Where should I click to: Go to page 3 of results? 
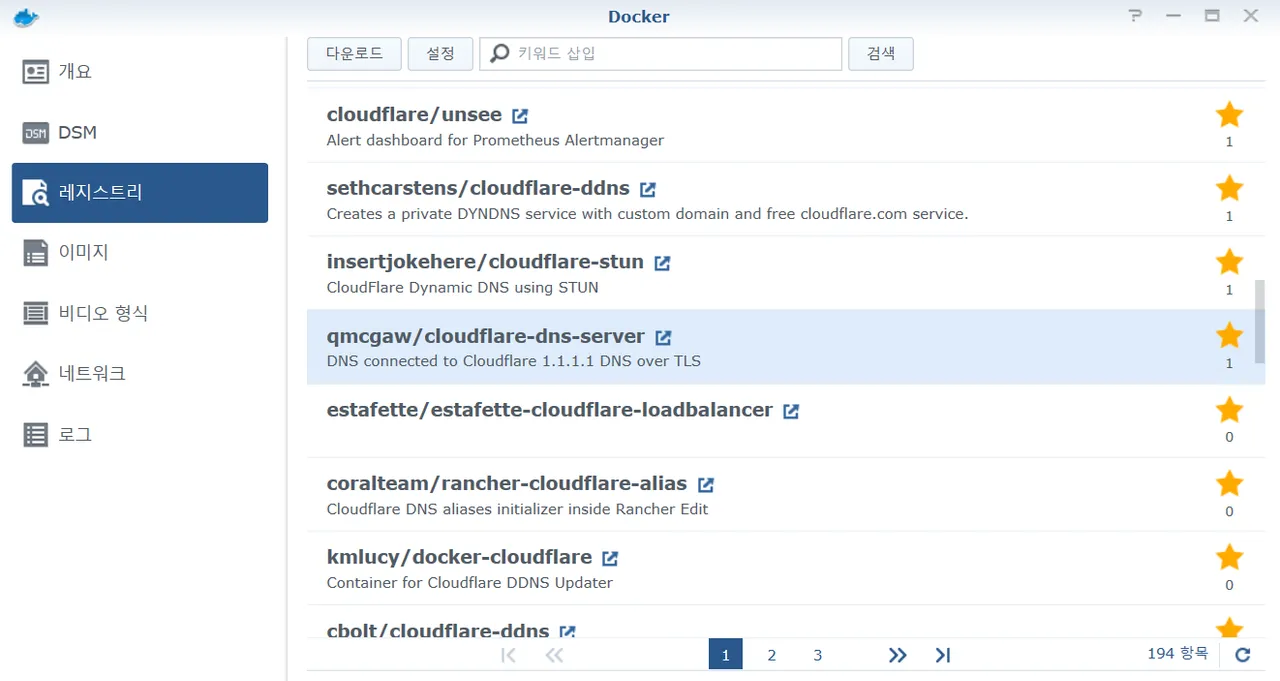coord(818,655)
